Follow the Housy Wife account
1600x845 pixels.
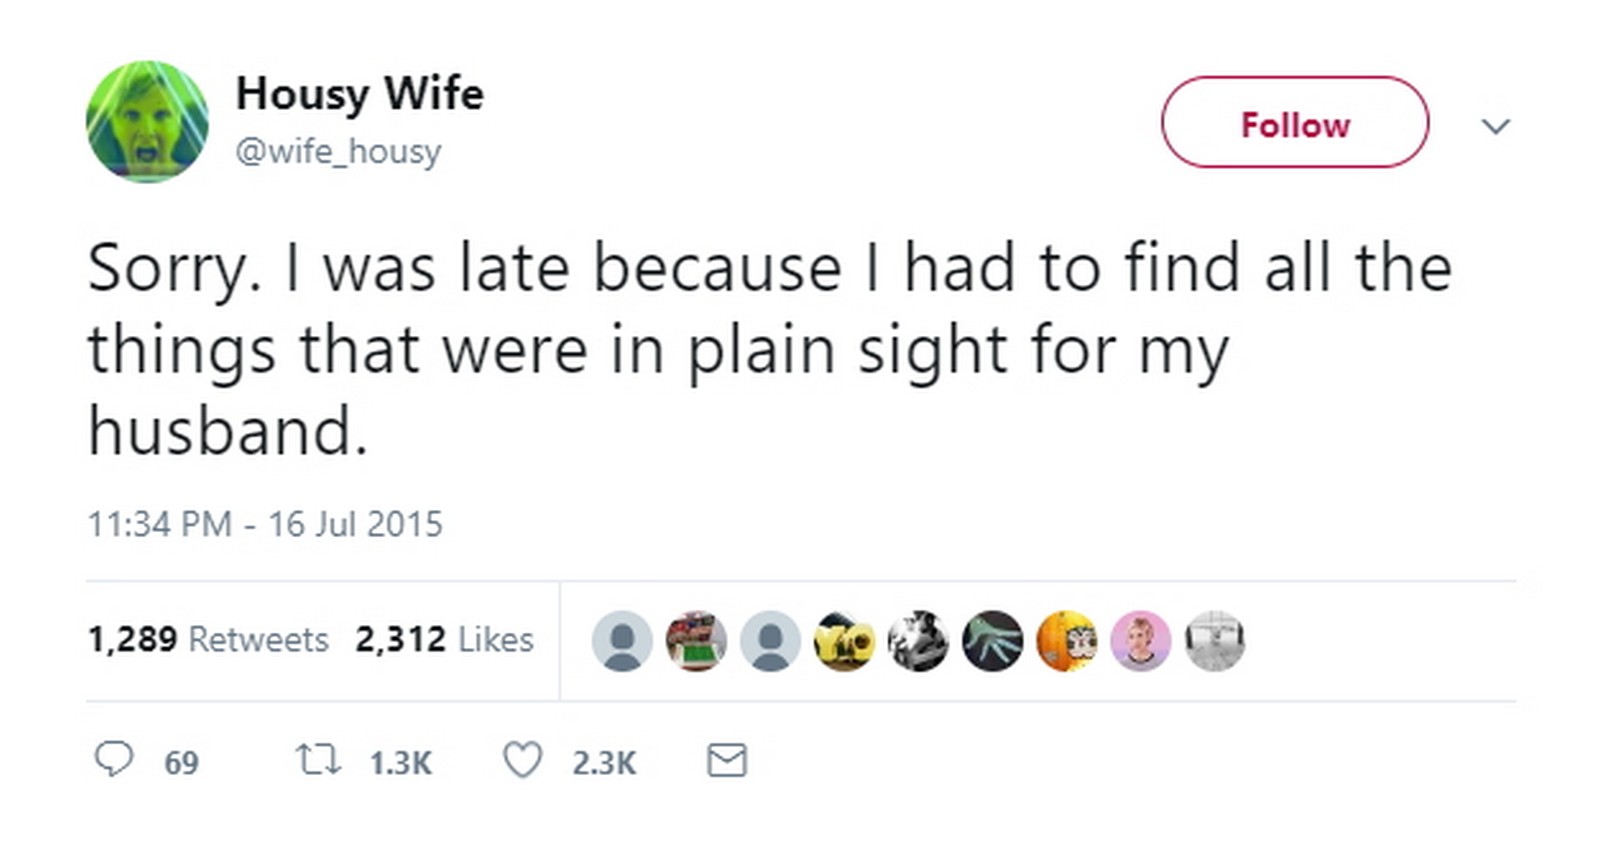point(1294,123)
